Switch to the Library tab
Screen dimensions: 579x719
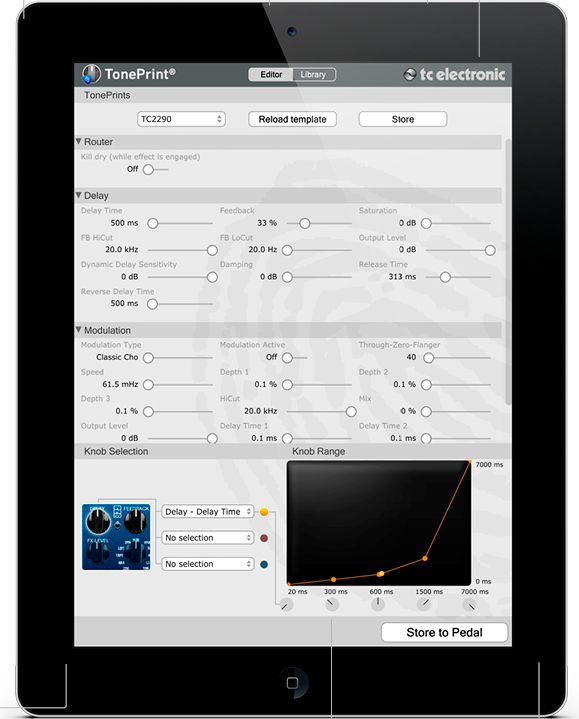[314, 74]
